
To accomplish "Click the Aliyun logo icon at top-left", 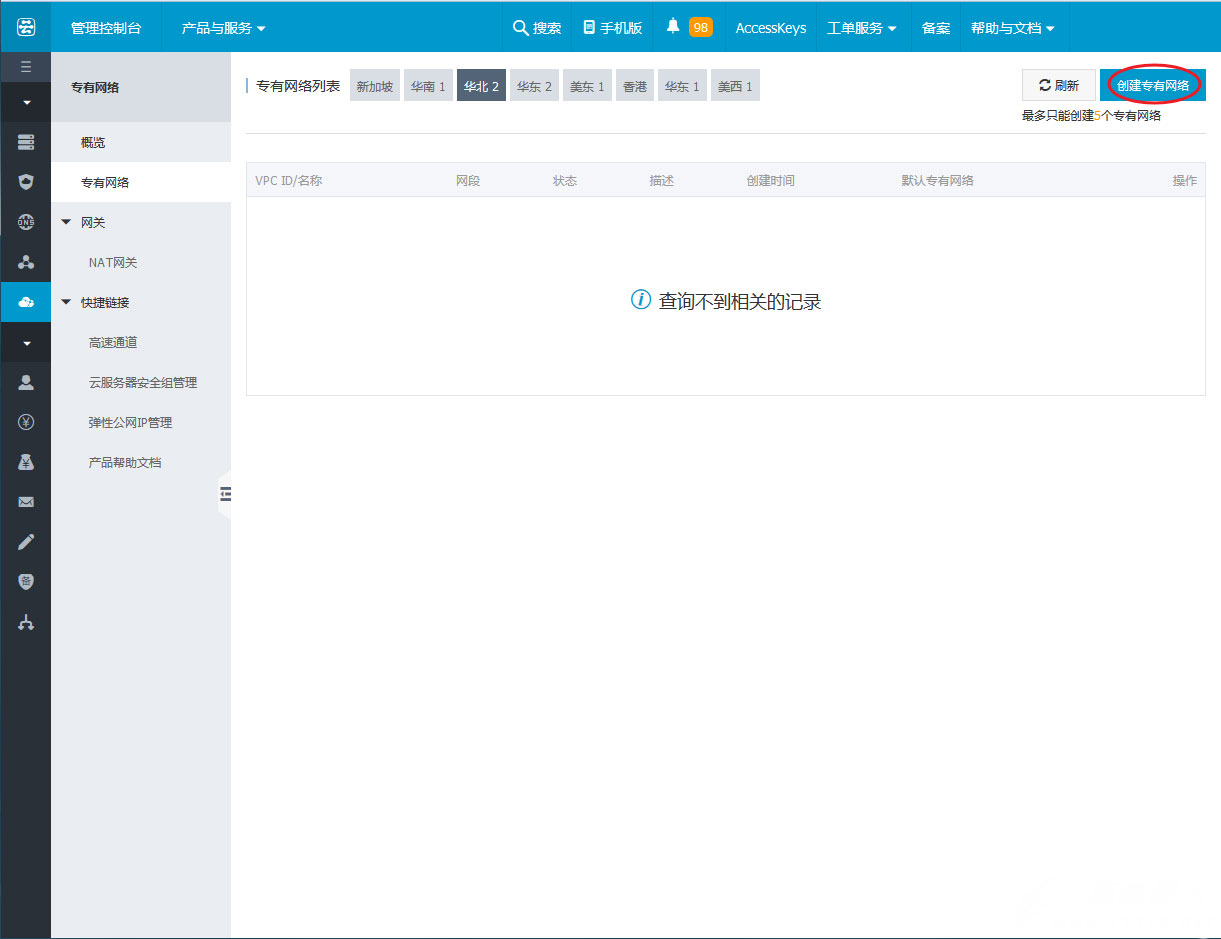I will pyautogui.click(x=26, y=27).
